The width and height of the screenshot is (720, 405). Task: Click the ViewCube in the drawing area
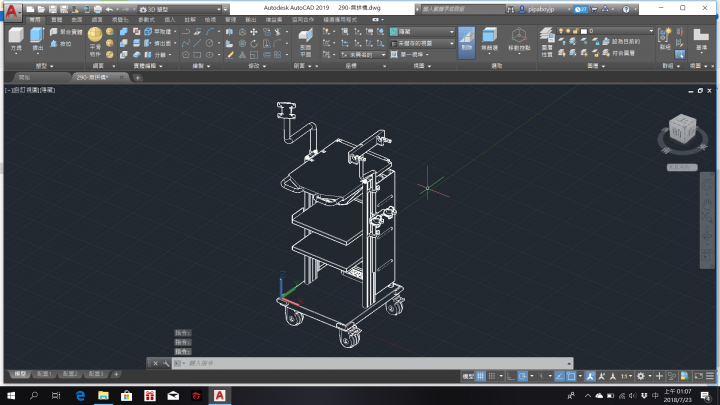pos(682,128)
